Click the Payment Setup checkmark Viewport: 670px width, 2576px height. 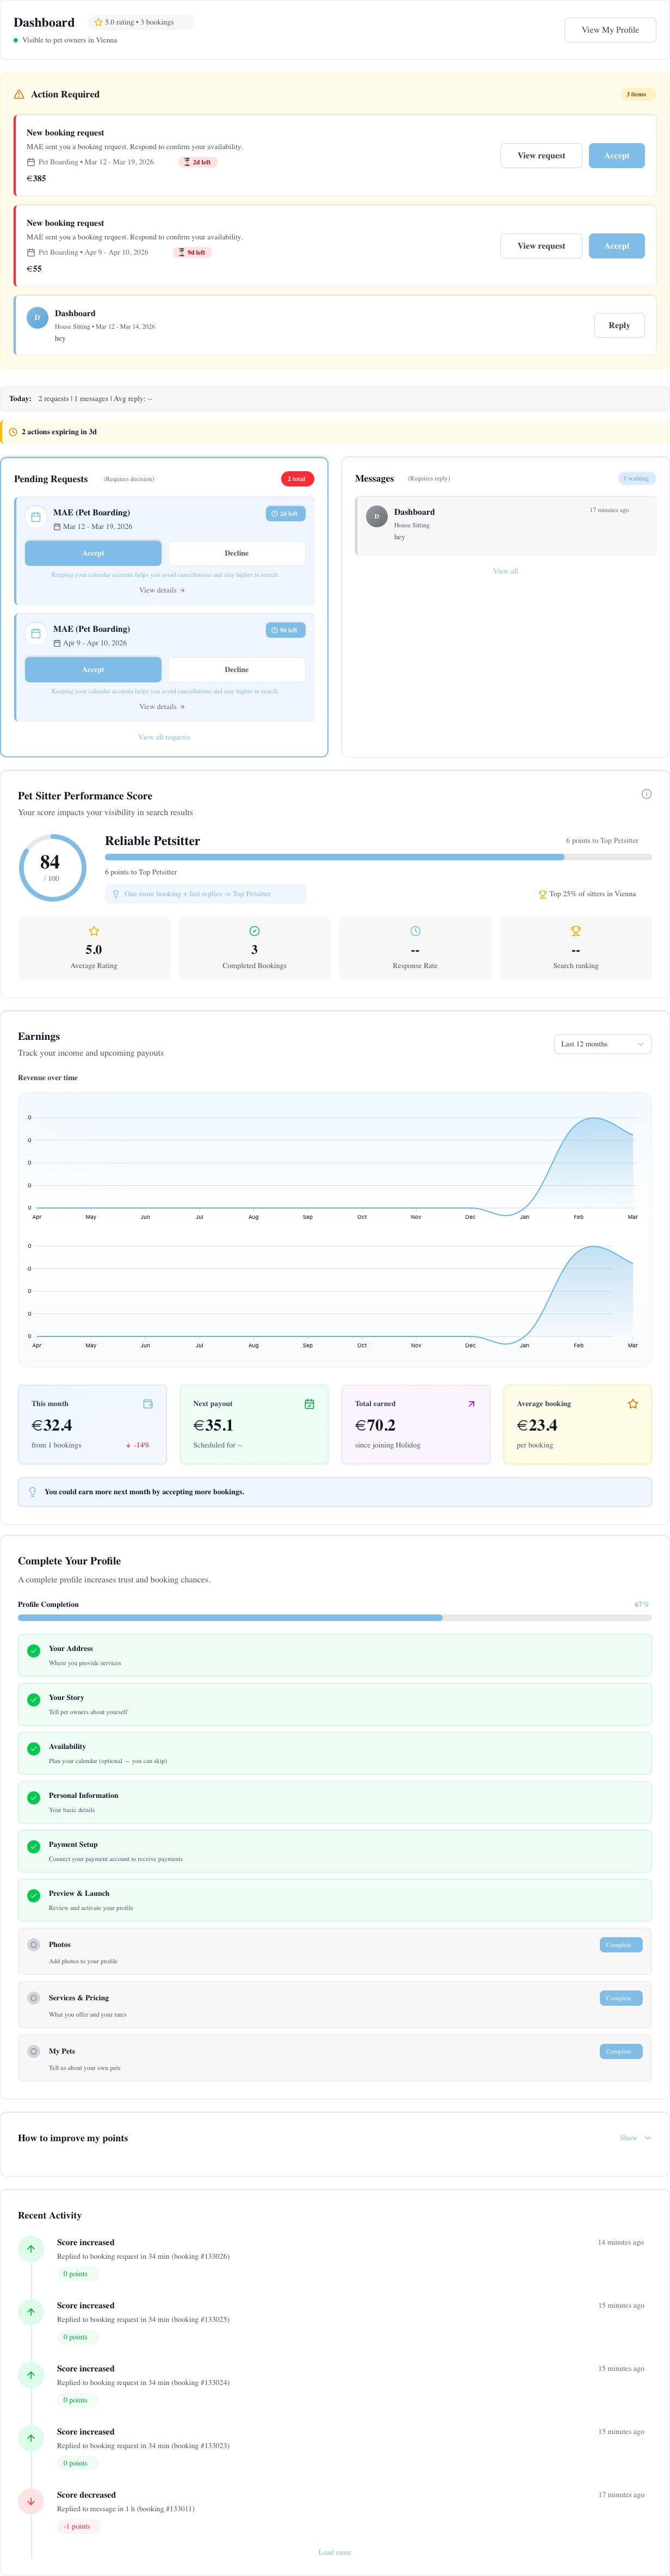click(33, 1847)
